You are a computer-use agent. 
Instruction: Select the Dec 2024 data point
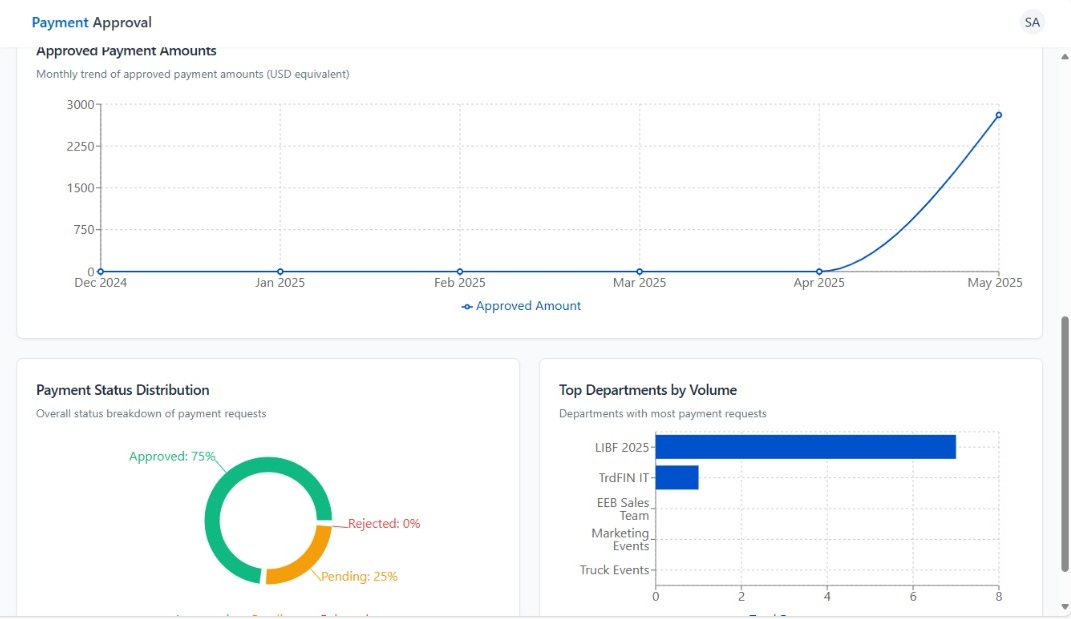click(x=101, y=271)
